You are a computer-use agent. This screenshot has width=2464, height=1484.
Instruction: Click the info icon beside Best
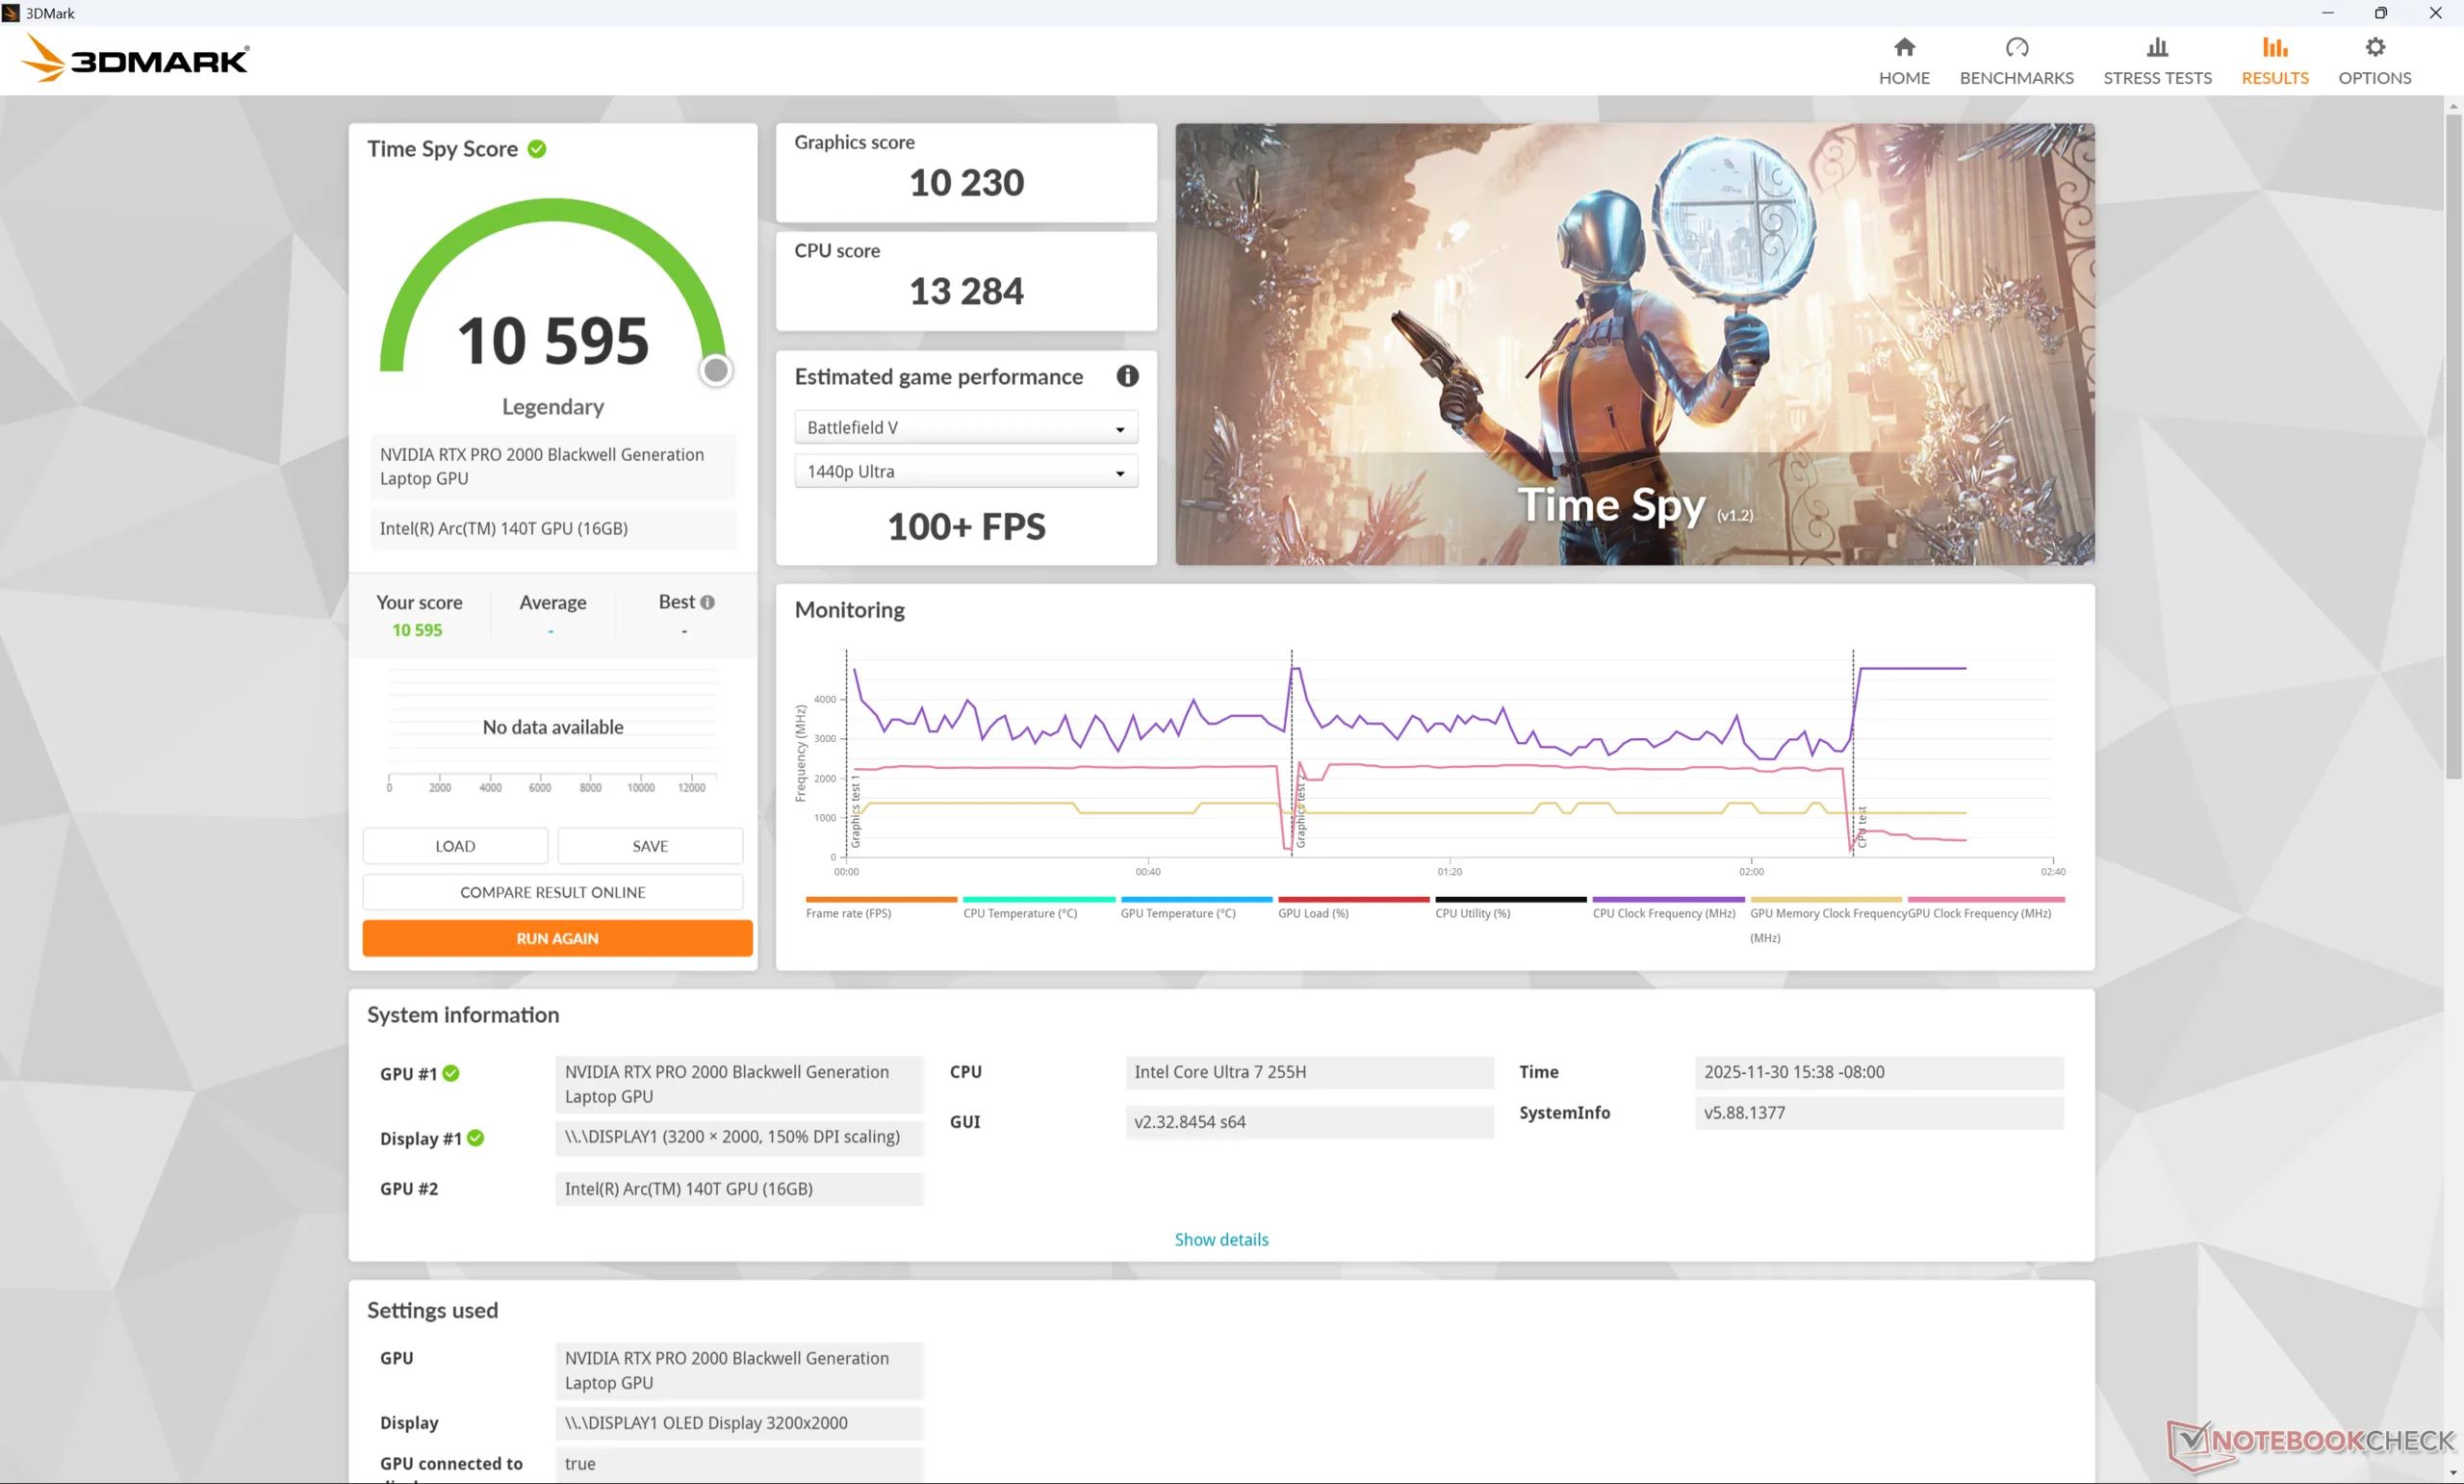707,602
